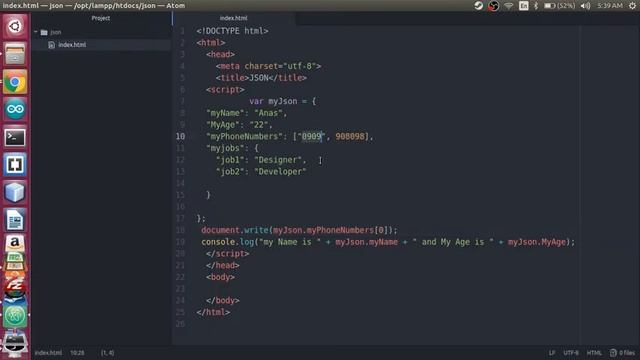Click the <title>JSON</title> line

(261, 78)
